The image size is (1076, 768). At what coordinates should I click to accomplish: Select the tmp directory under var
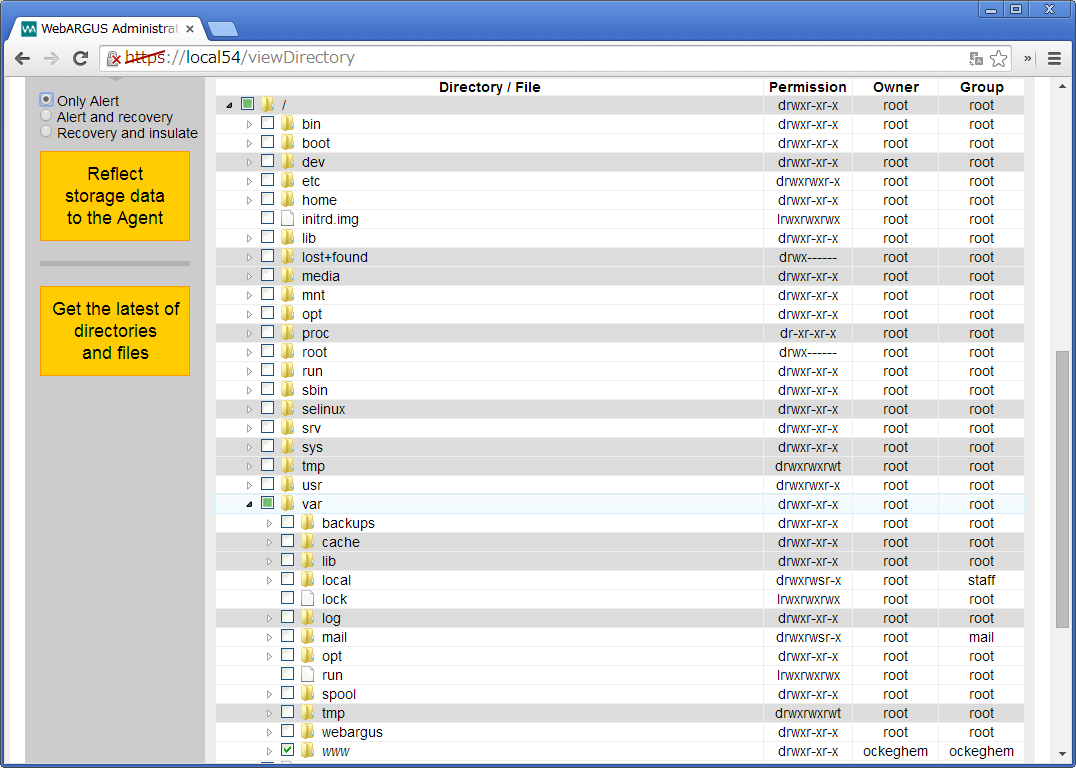[x=333, y=713]
